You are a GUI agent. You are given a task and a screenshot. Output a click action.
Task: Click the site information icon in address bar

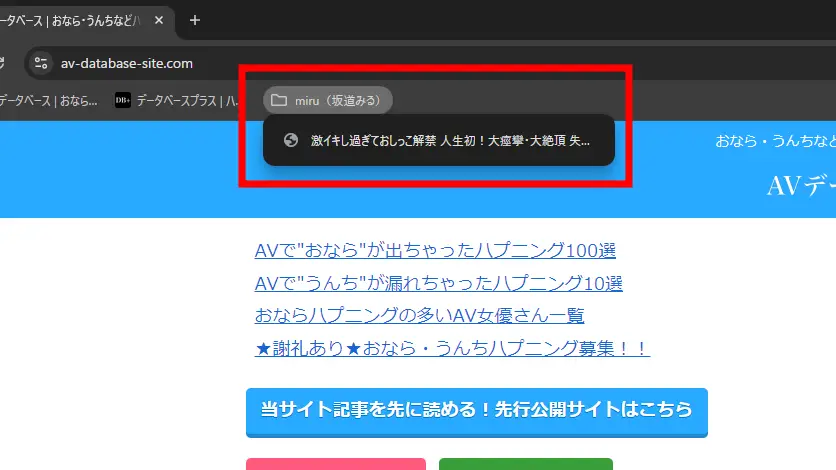tap(41, 63)
